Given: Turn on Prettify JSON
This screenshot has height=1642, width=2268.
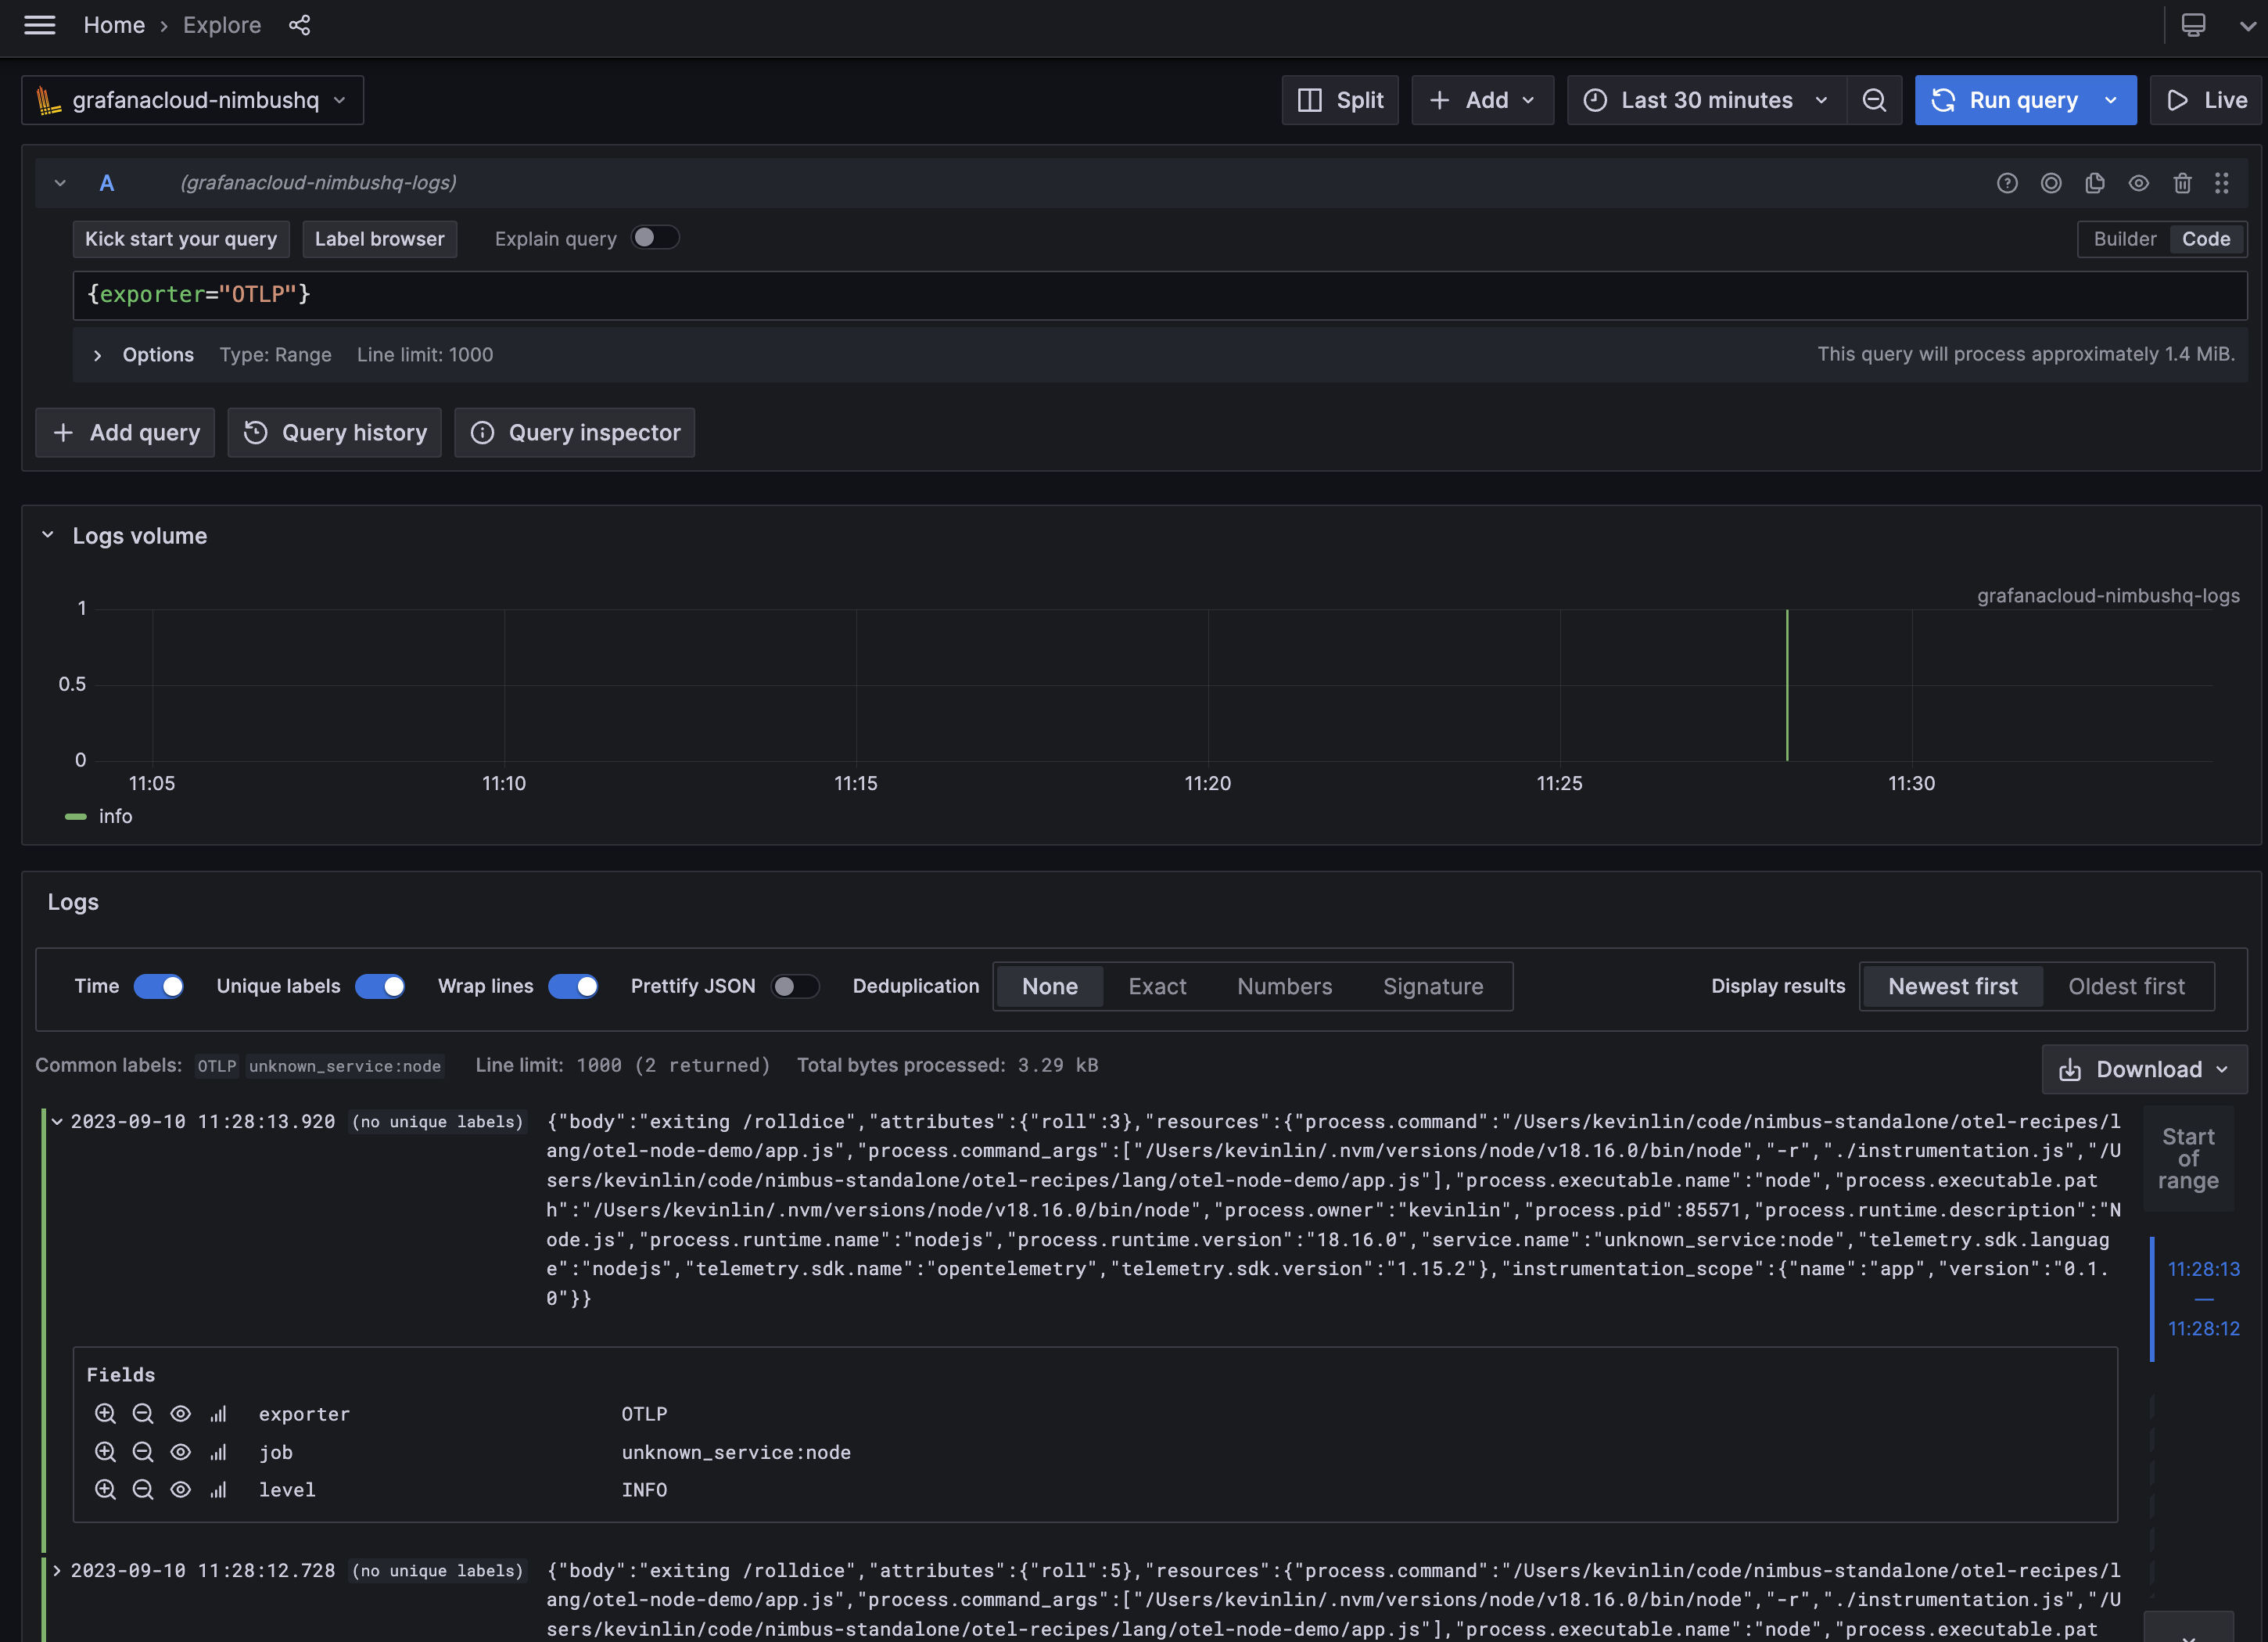Looking at the screenshot, I should 796,985.
